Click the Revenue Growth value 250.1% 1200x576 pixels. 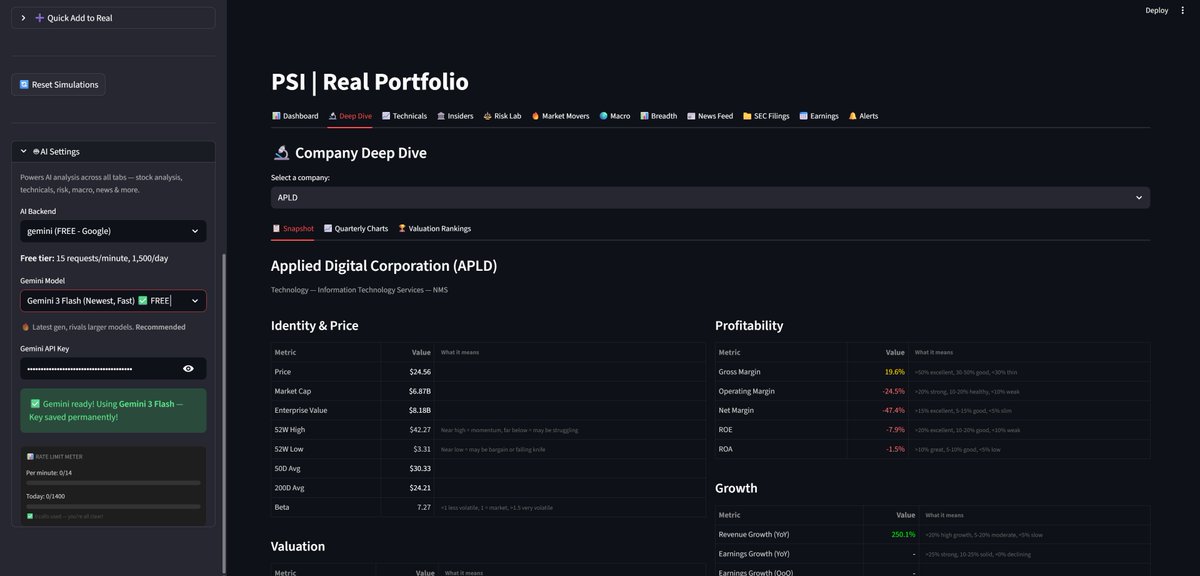click(x=903, y=534)
